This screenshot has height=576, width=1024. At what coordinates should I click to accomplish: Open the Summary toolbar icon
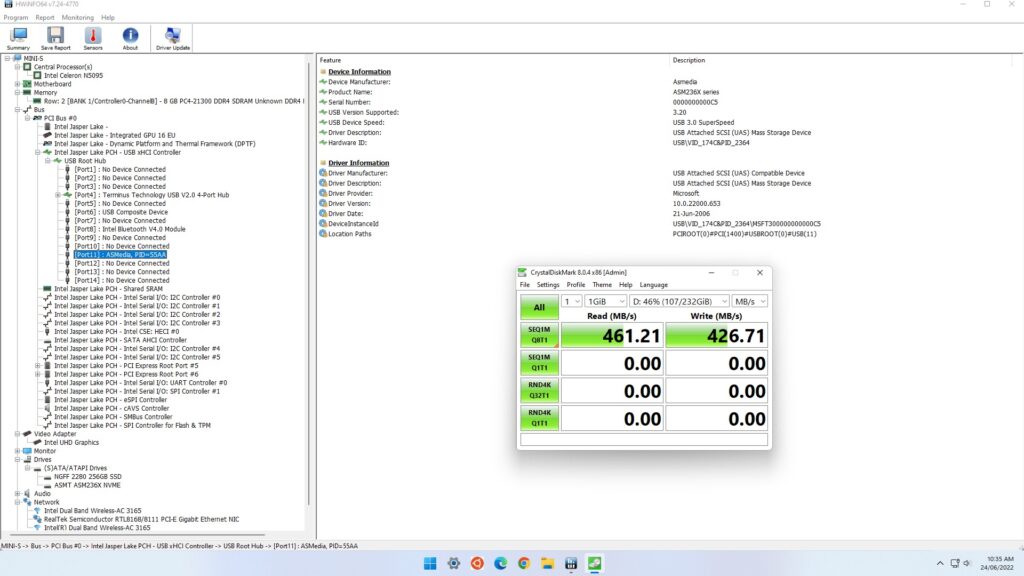click(18, 38)
